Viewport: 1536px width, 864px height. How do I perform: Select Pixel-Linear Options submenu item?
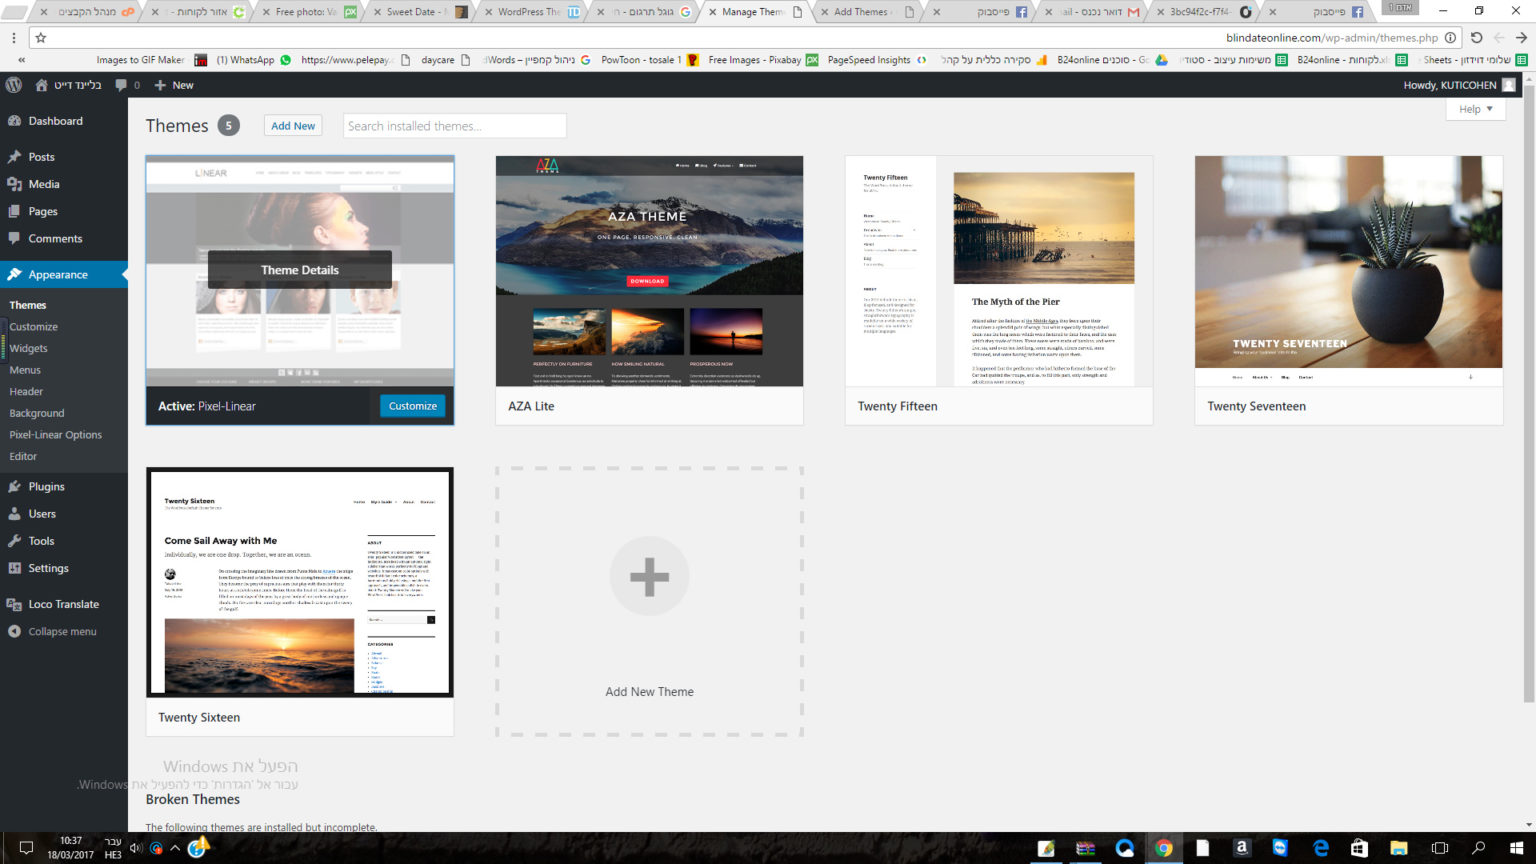point(55,435)
